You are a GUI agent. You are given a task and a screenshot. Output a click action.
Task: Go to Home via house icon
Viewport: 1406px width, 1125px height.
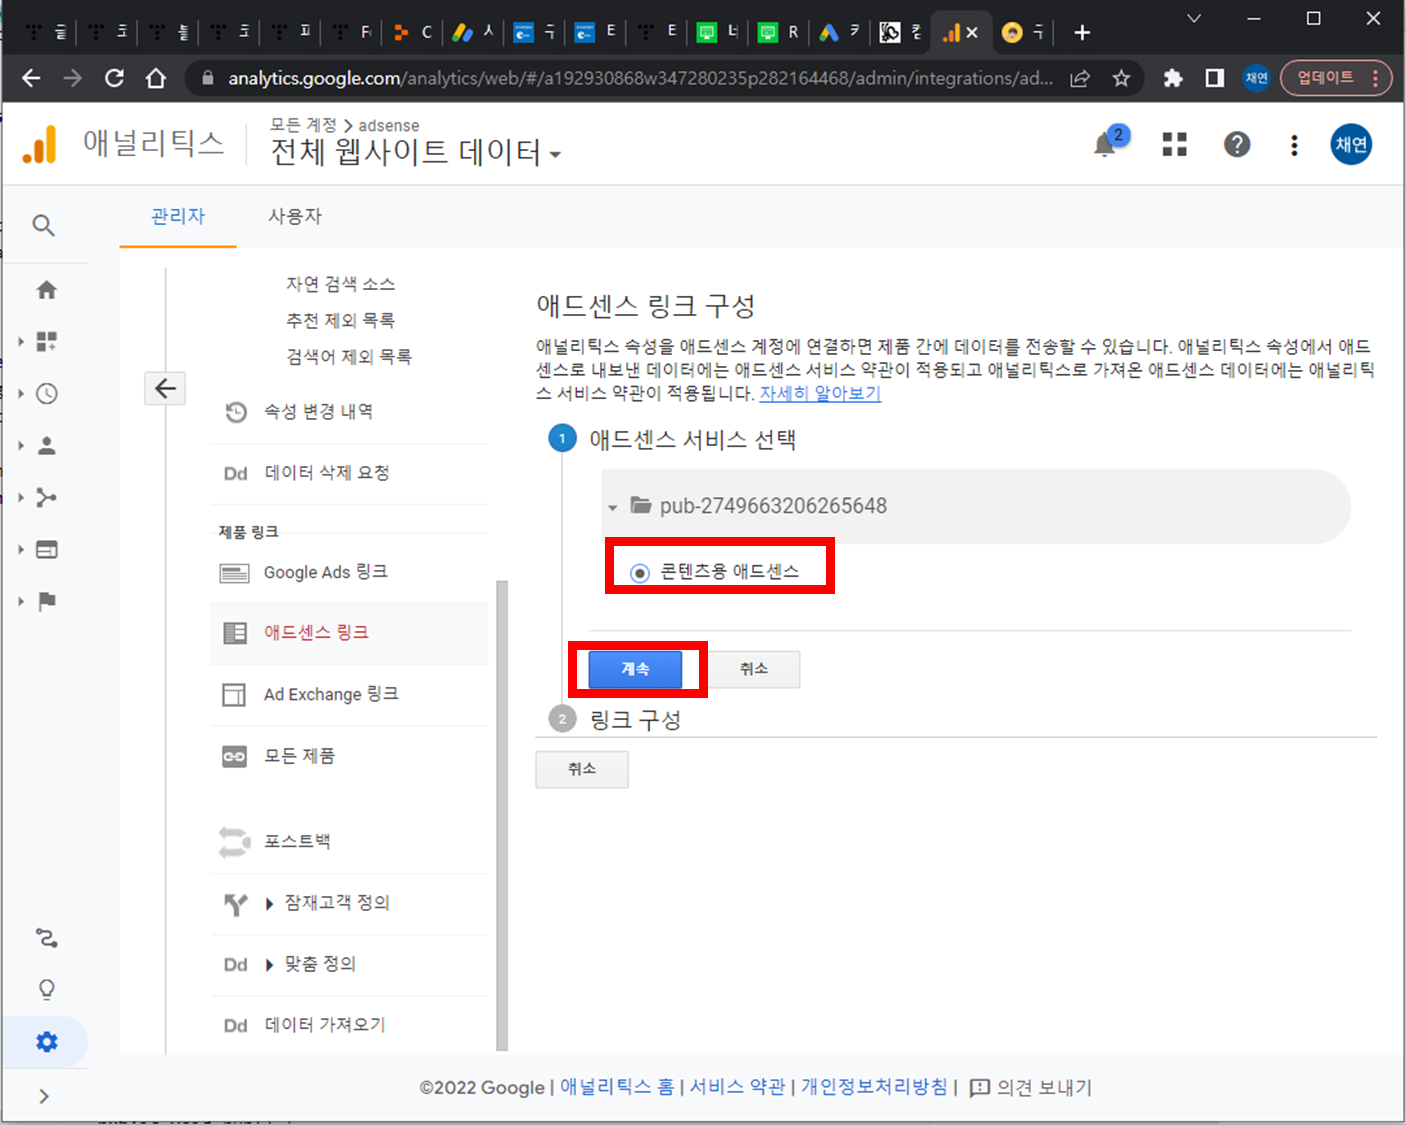pyautogui.click(x=46, y=290)
